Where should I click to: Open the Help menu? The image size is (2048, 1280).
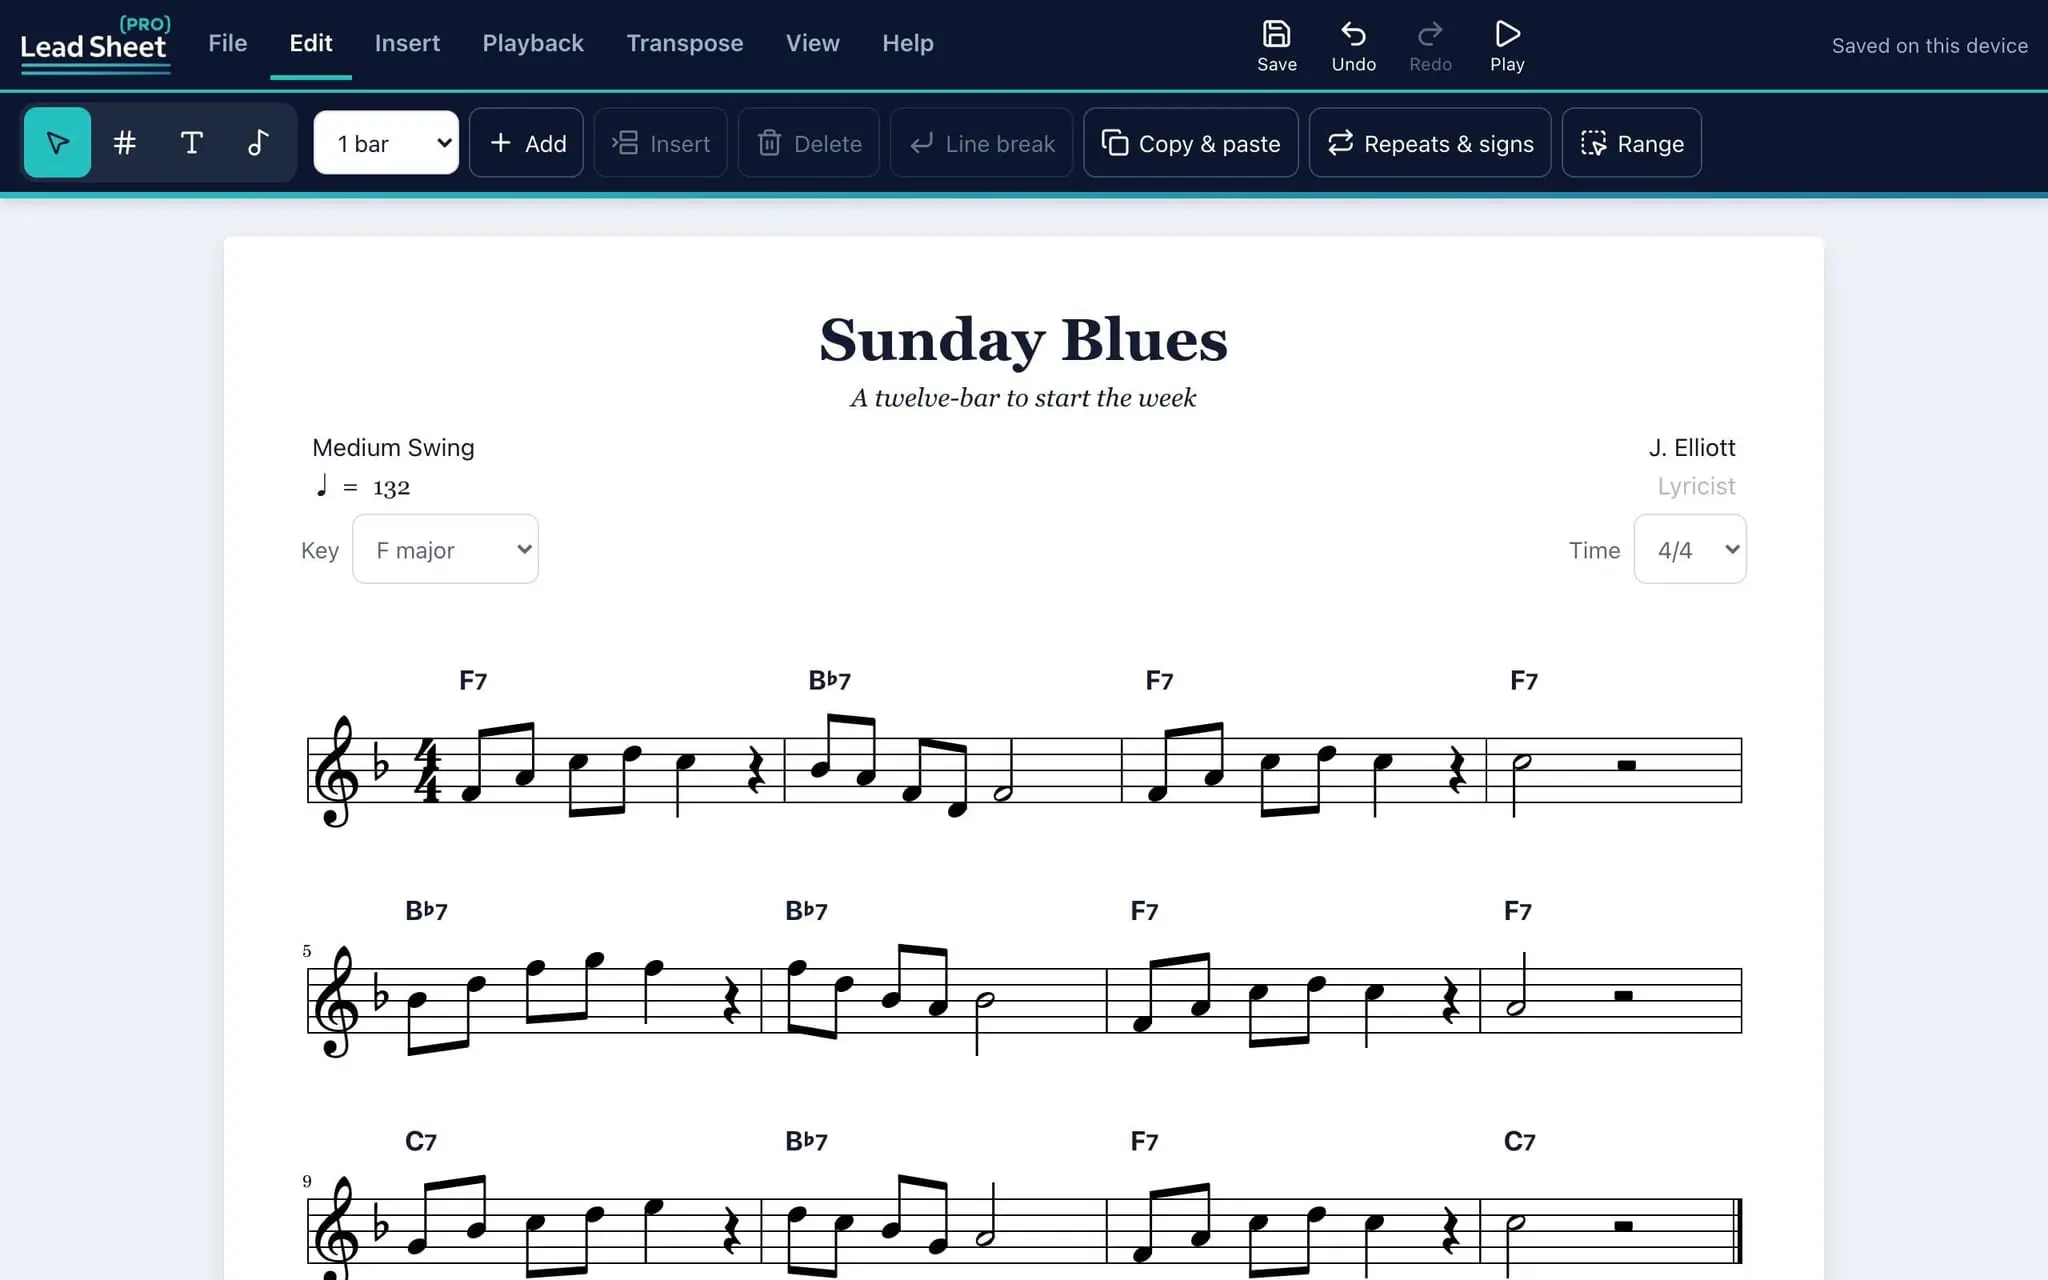pos(908,43)
